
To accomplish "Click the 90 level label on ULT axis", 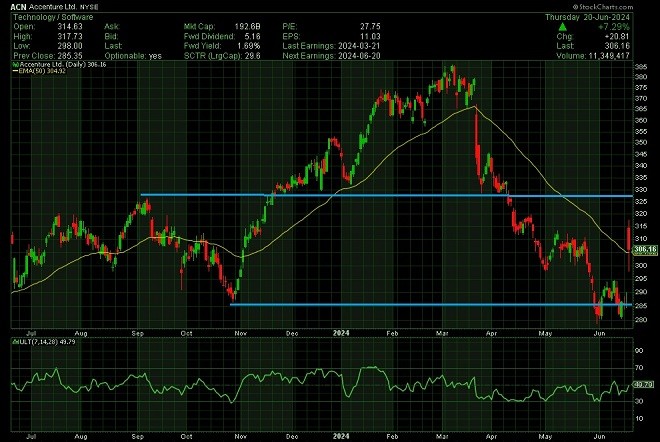I will [639, 351].
